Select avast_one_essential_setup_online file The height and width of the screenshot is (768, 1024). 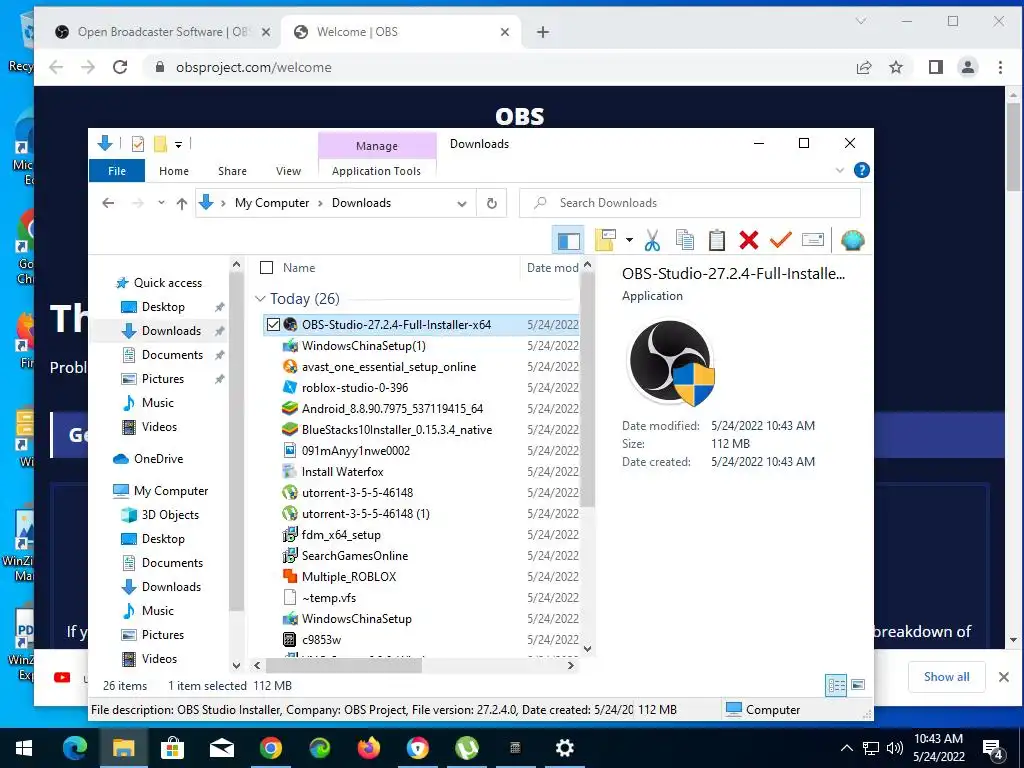point(389,366)
